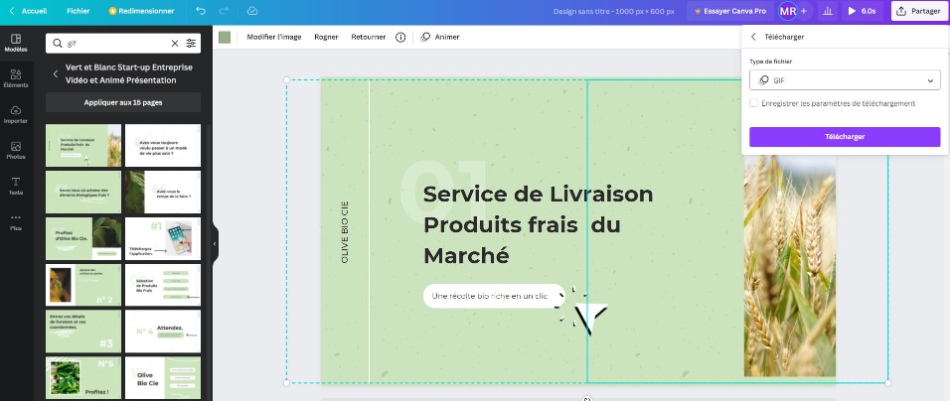Click the image info icon
The image size is (950, 401).
click(x=400, y=37)
